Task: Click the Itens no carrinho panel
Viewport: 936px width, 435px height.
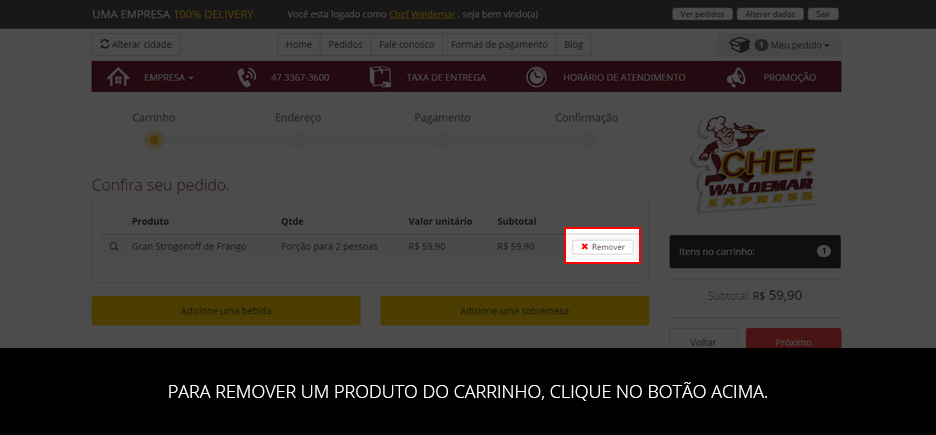Action: (755, 251)
